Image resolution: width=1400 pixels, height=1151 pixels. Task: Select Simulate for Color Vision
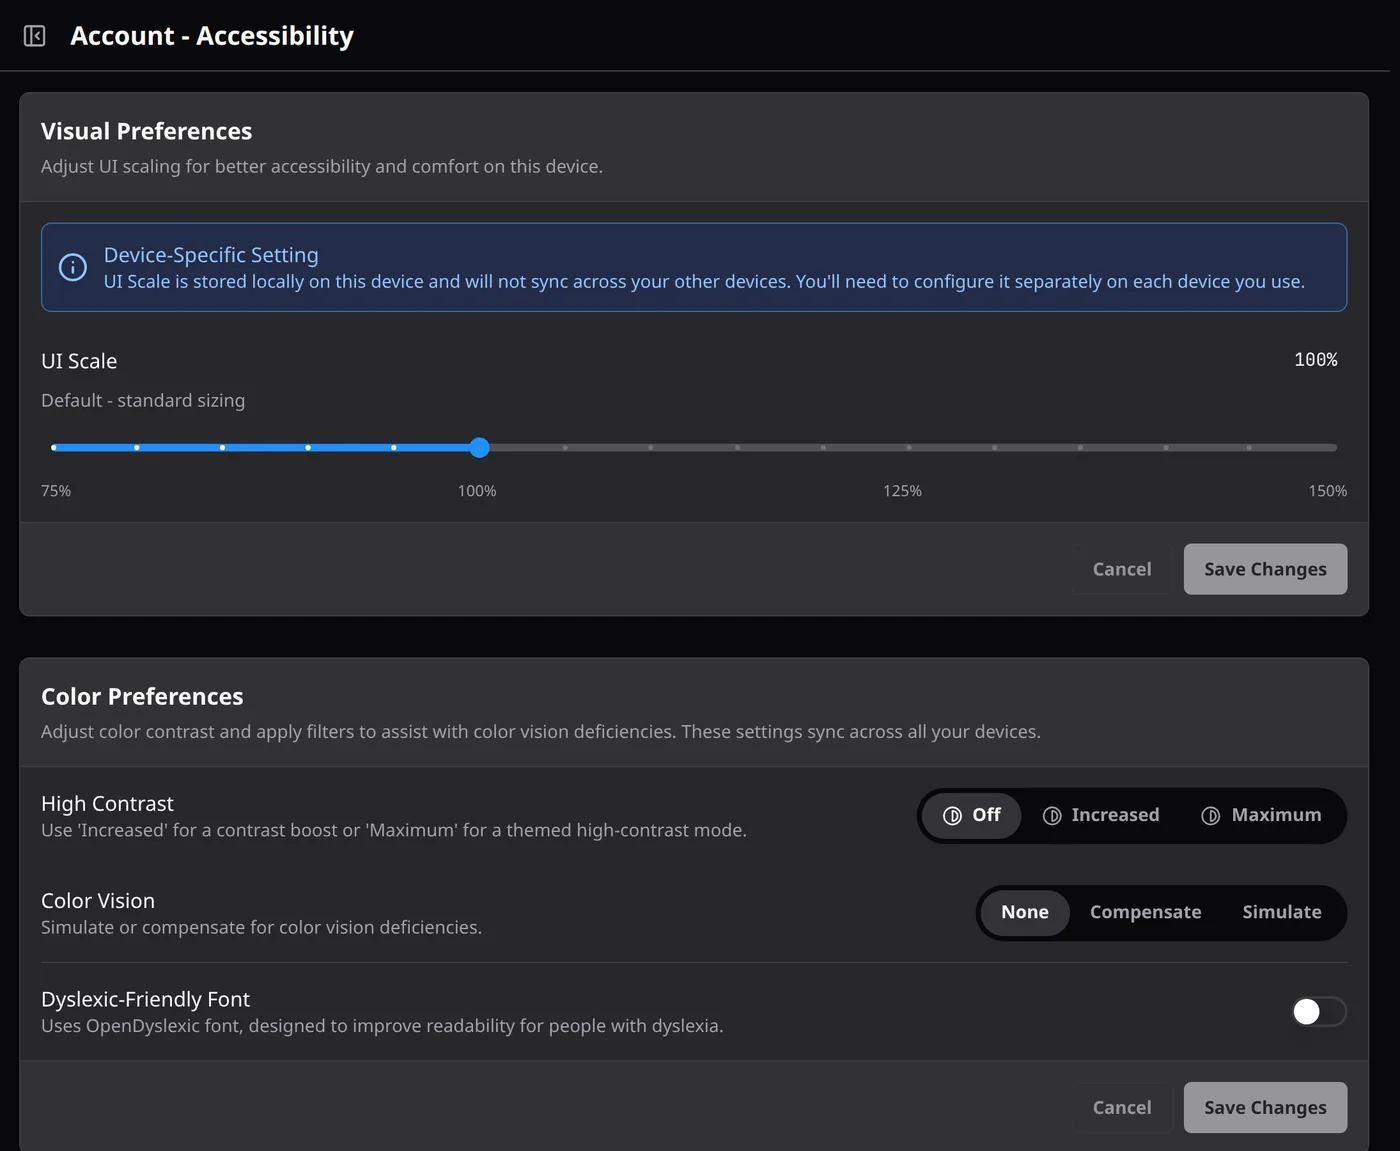(x=1282, y=913)
